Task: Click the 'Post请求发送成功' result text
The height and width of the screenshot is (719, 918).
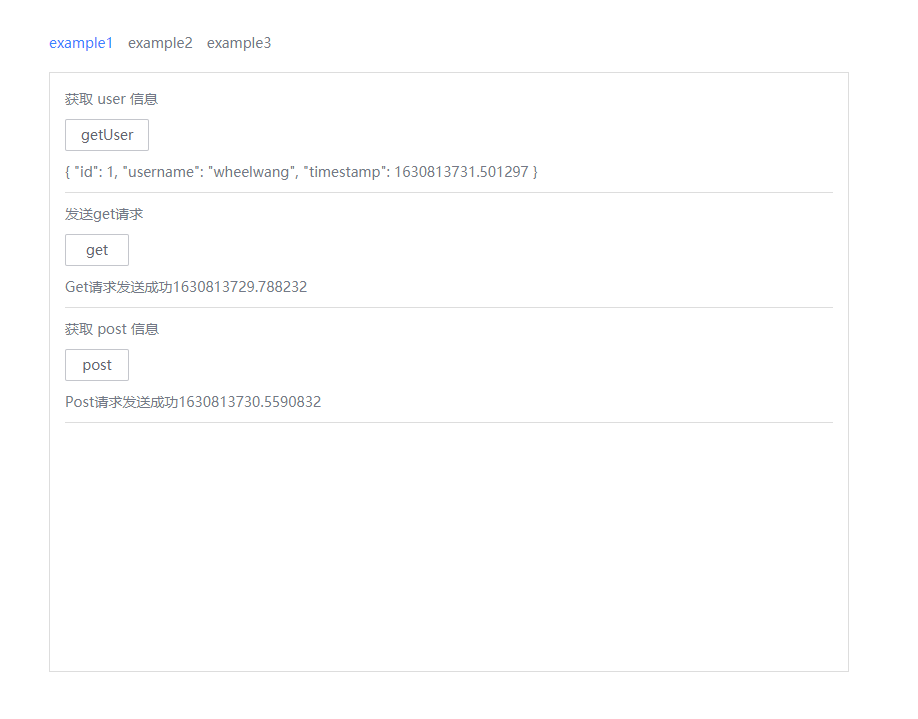Action: point(122,402)
